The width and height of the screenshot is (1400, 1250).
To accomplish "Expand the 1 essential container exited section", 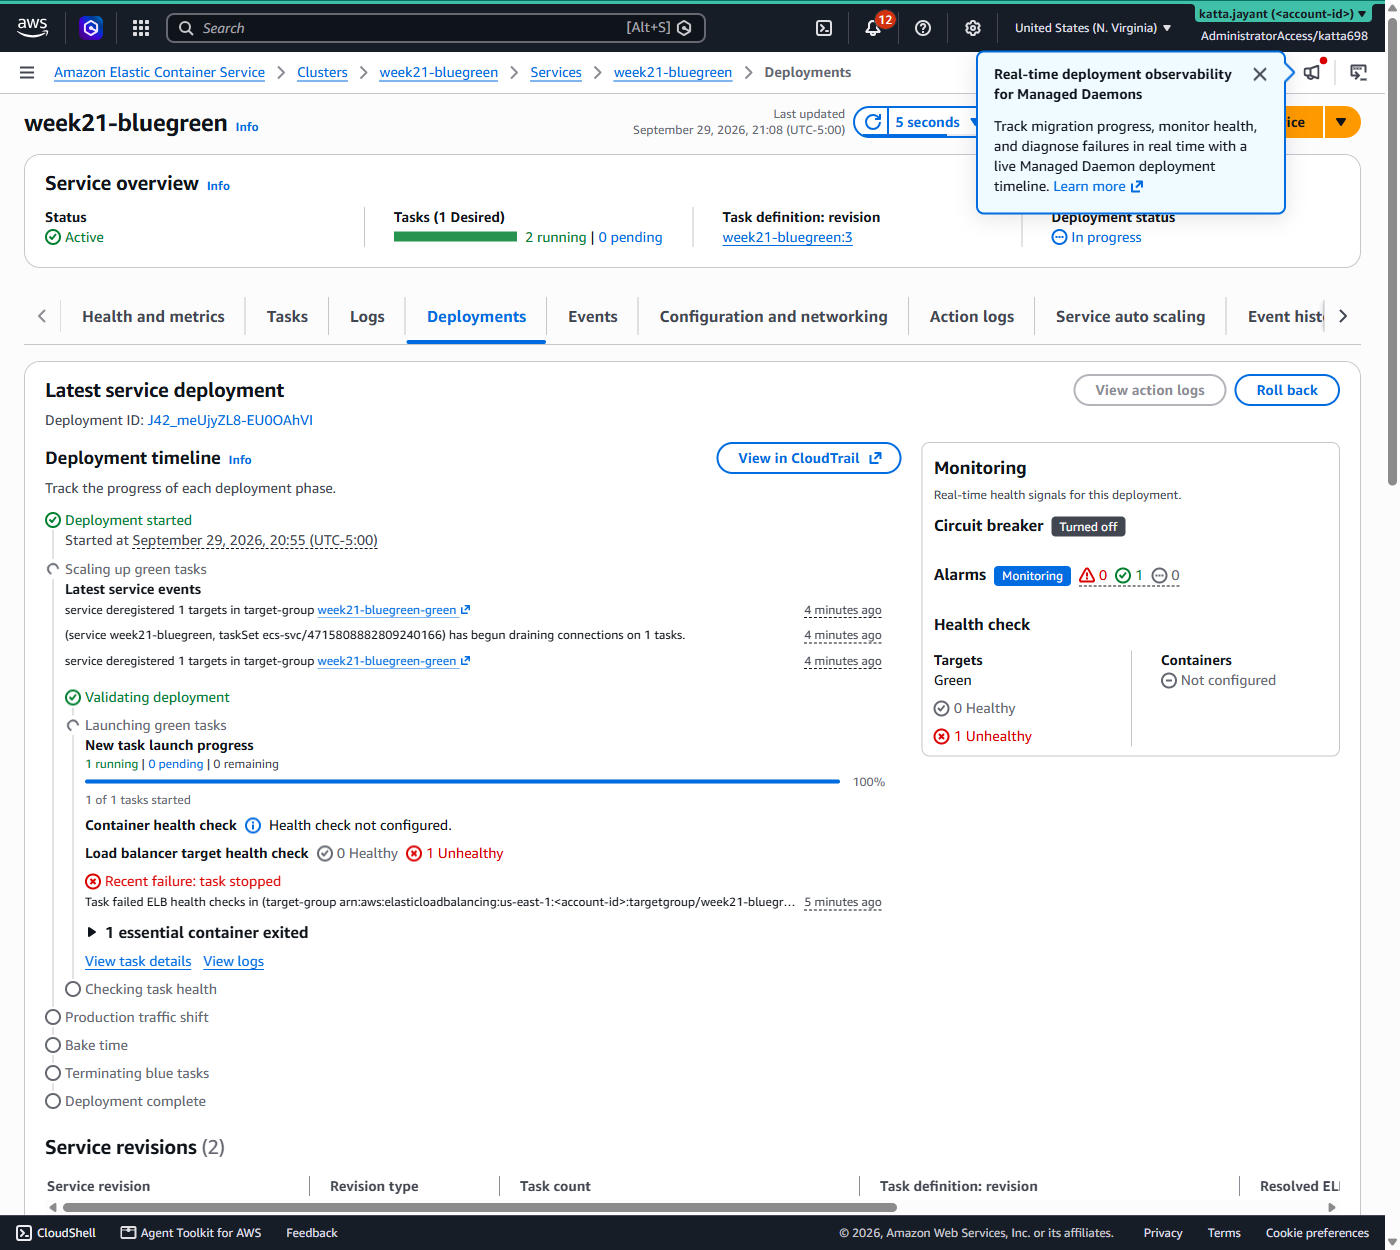I will pyautogui.click(x=197, y=932).
